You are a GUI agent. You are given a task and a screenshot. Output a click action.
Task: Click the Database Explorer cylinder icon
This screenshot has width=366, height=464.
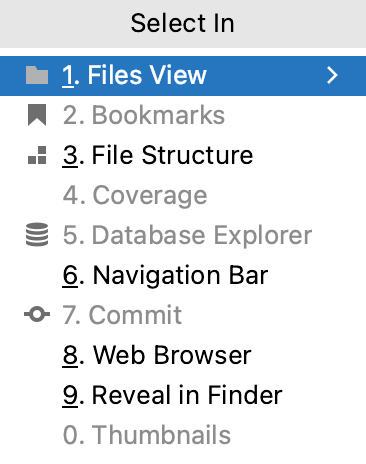click(37, 235)
